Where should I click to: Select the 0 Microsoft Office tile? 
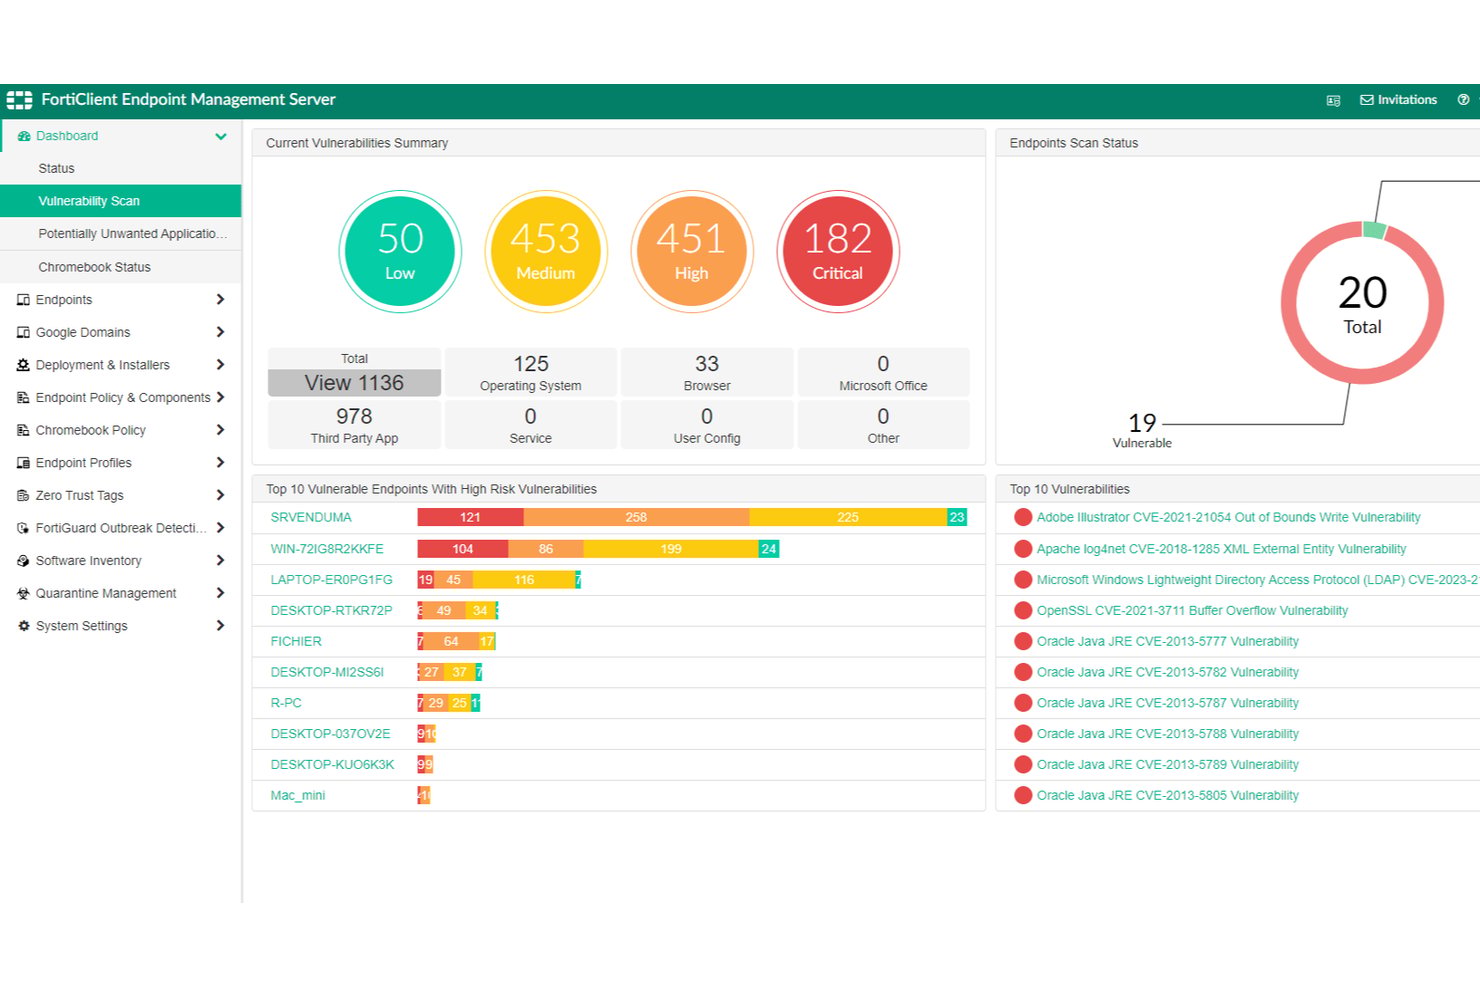(x=883, y=372)
